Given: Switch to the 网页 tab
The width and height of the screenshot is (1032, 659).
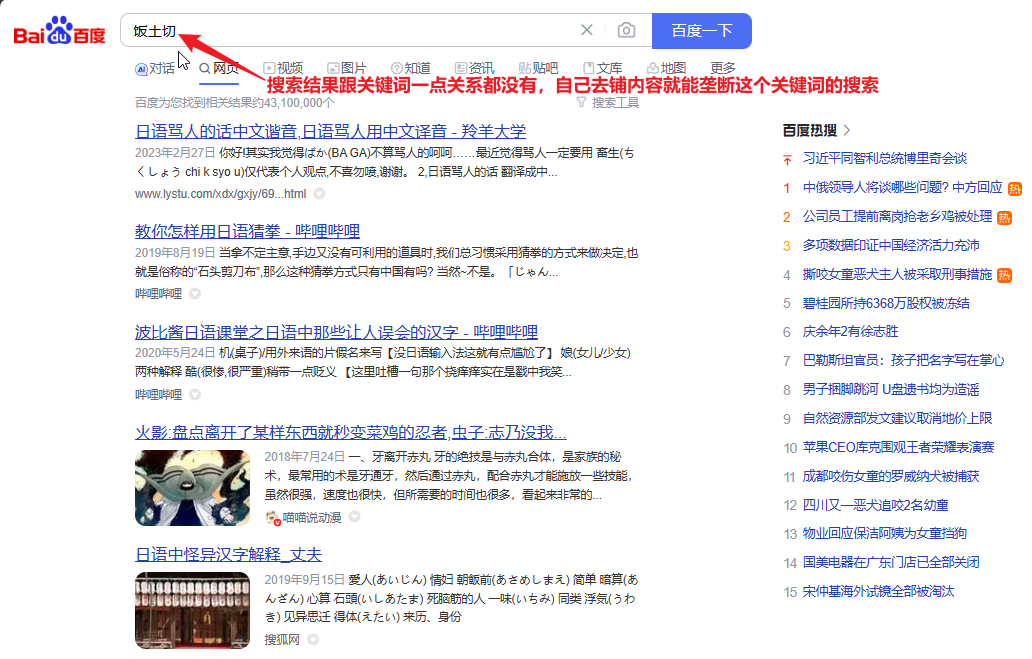Looking at the screenshot, I should pos(211,68).
